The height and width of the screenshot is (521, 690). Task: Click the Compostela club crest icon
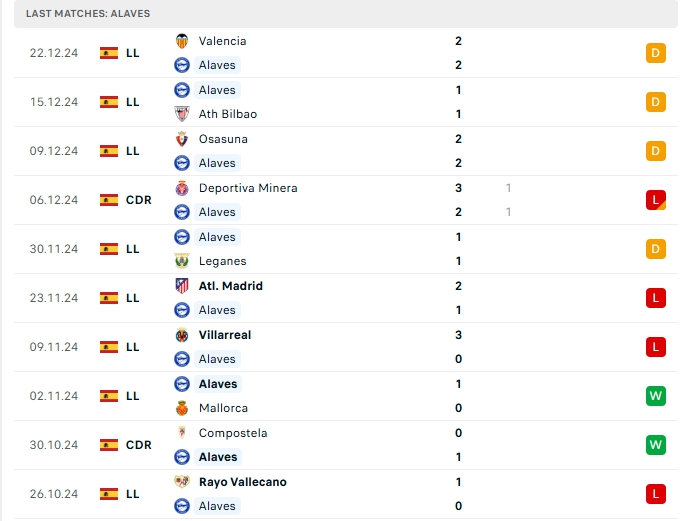[x=182, y=433]
